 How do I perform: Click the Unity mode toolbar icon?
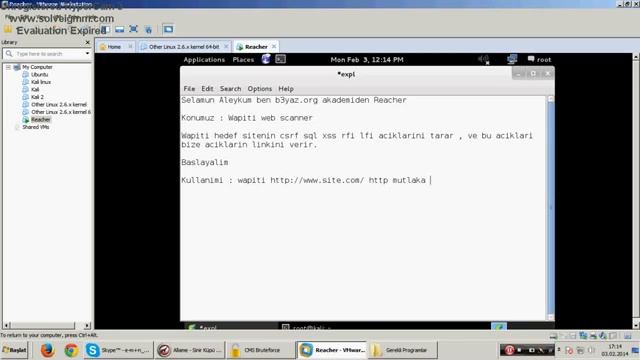pyautogui.click(x=148, y=29)
